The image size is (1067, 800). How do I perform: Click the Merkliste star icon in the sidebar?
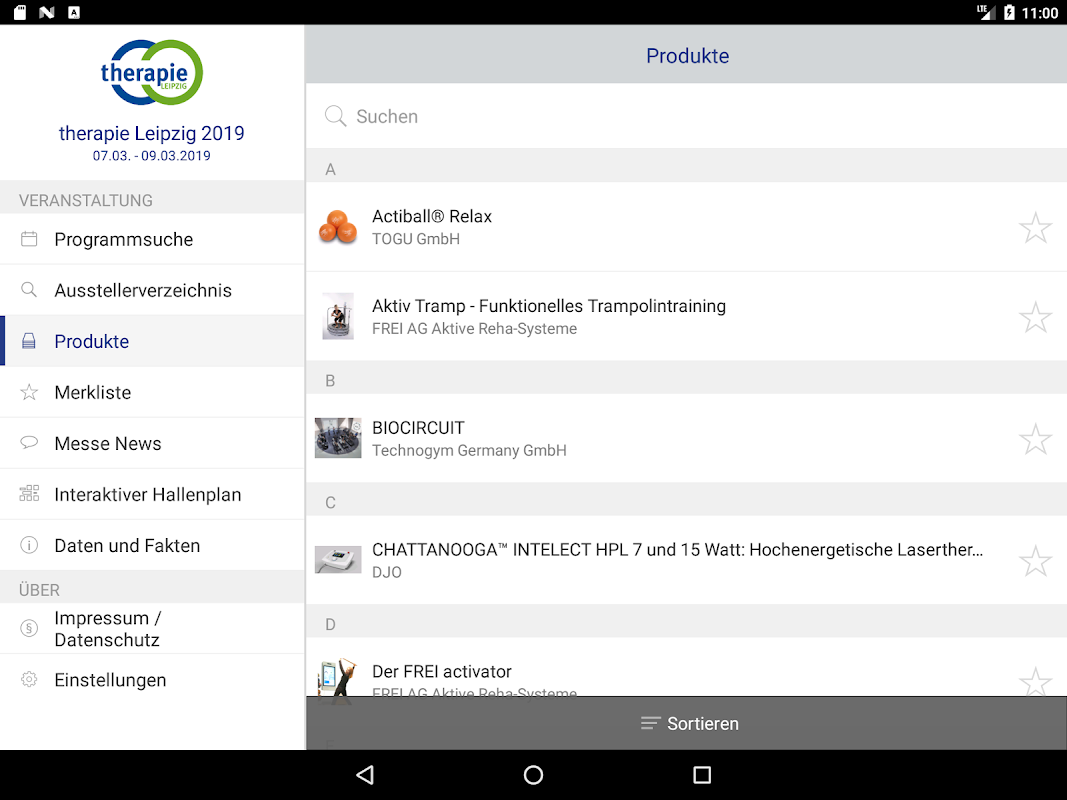coord(29,392)
